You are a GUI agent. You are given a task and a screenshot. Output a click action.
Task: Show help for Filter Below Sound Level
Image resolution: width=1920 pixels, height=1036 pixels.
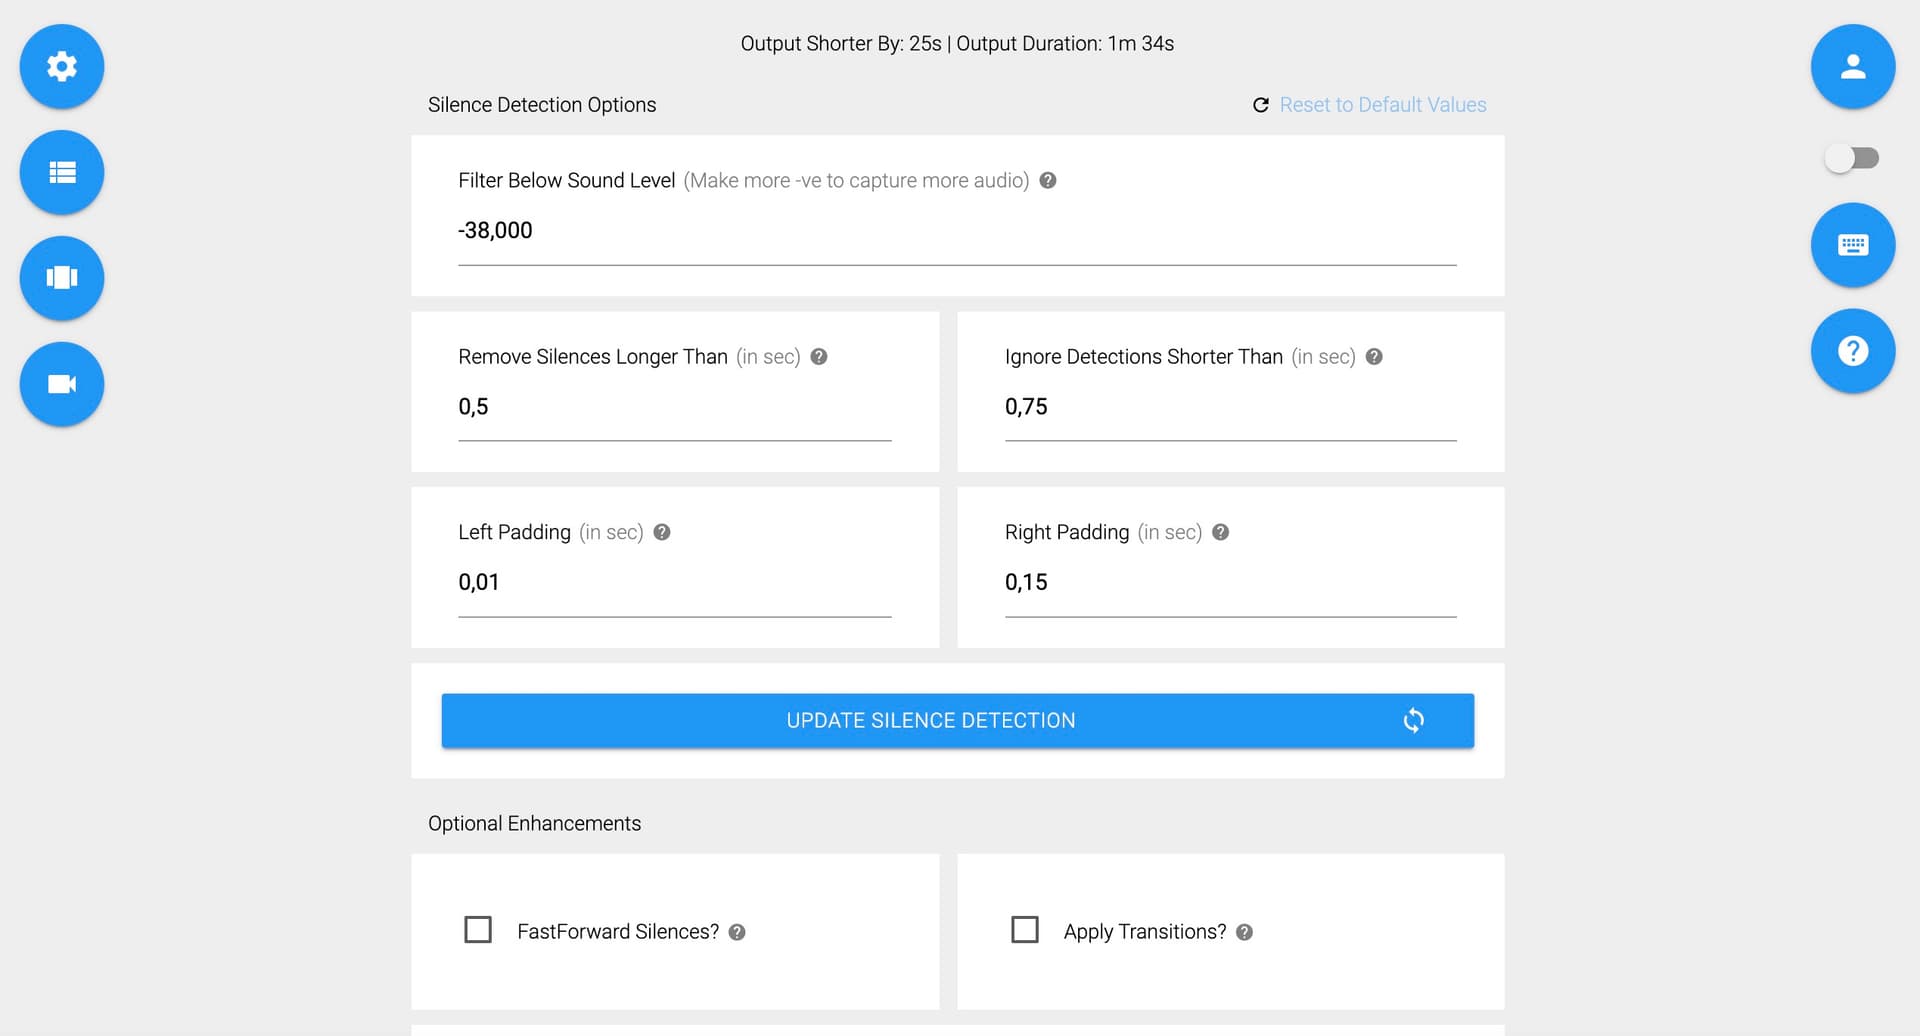(1048, 181)
